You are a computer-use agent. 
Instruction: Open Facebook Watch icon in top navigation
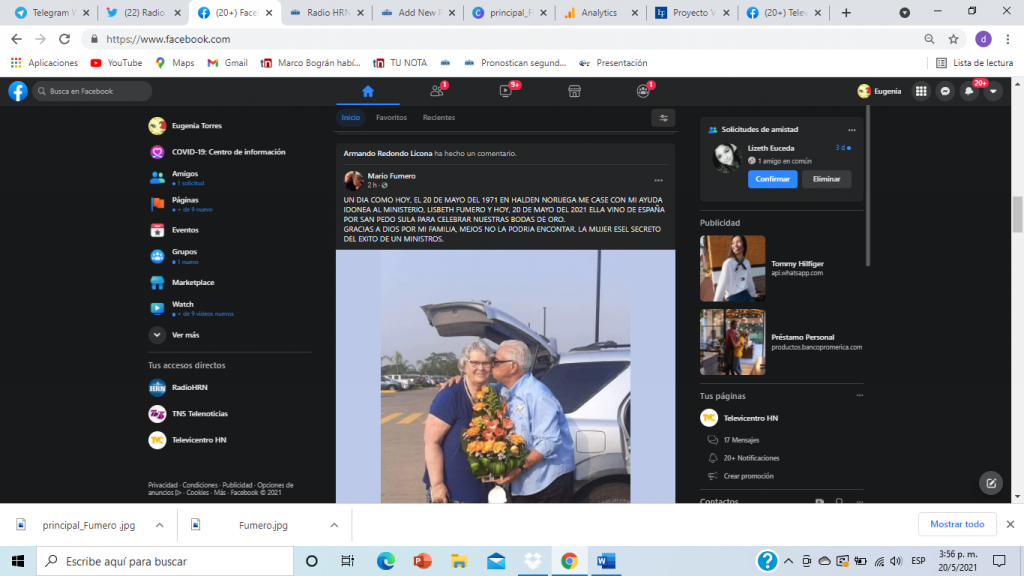(x=505, y=91)
